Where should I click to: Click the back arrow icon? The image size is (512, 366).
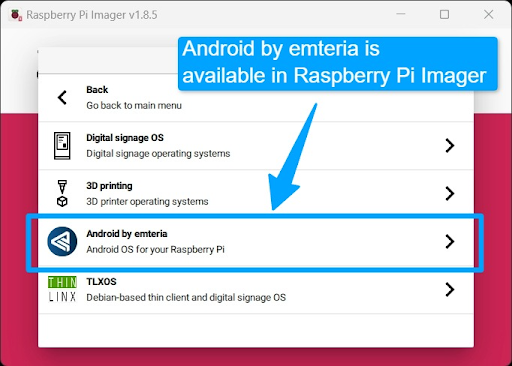tap(62, 98)
